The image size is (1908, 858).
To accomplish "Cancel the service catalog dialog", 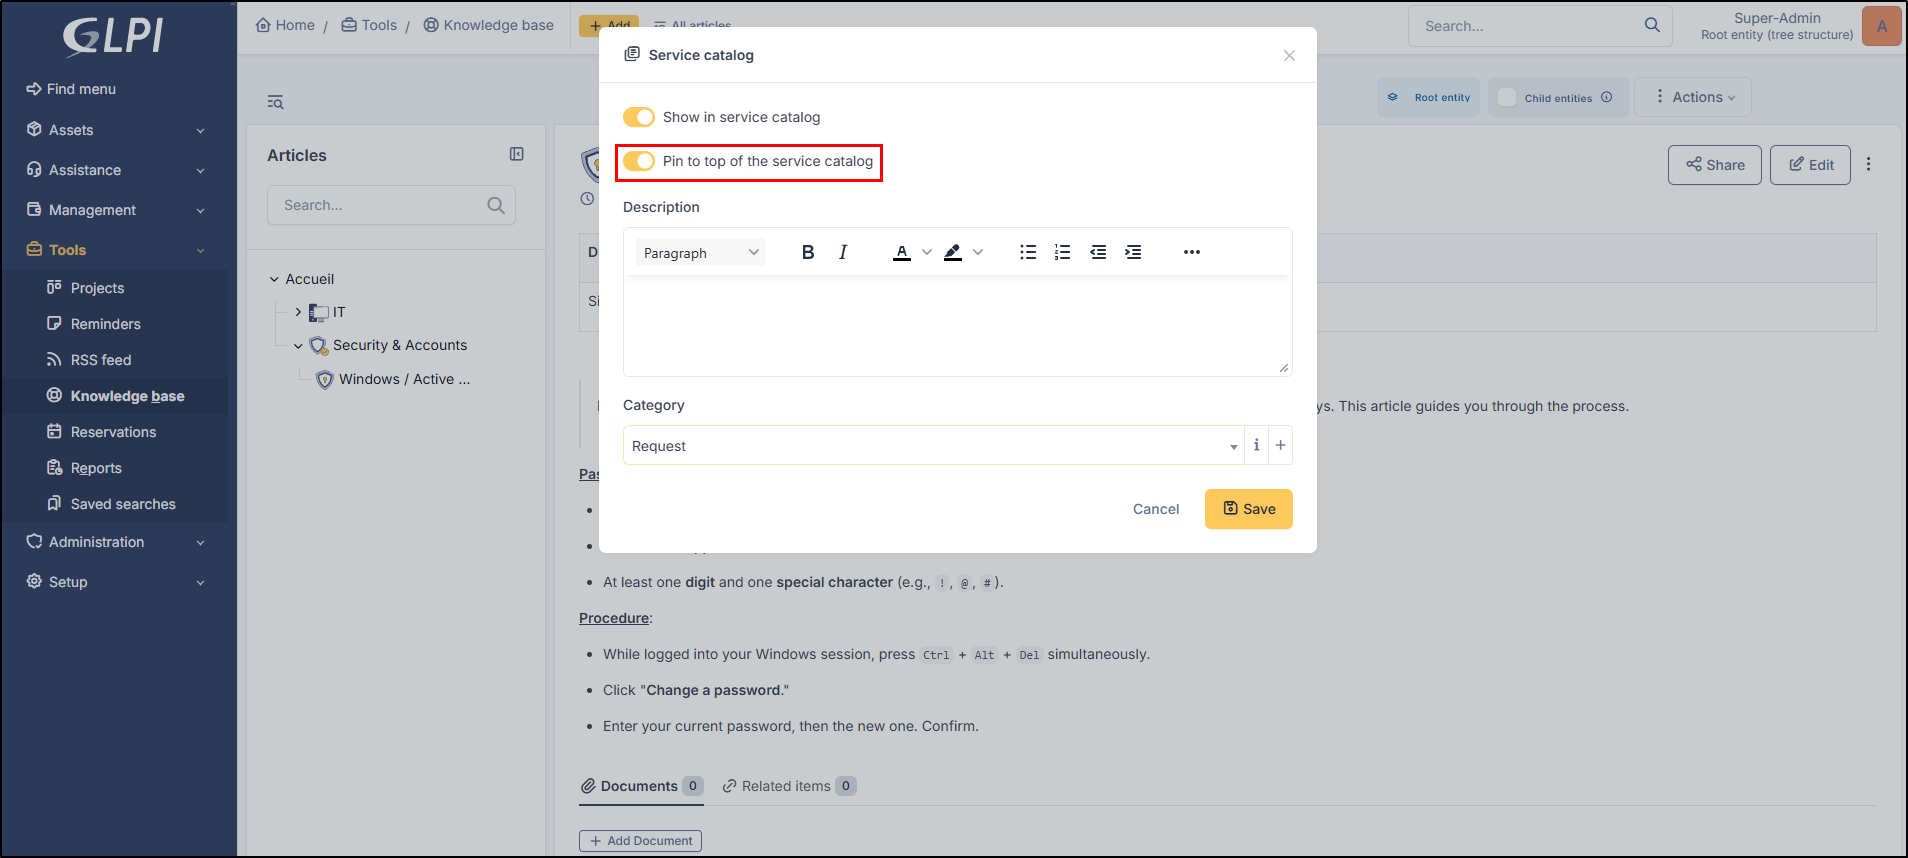I will (x=1156, y=509).
